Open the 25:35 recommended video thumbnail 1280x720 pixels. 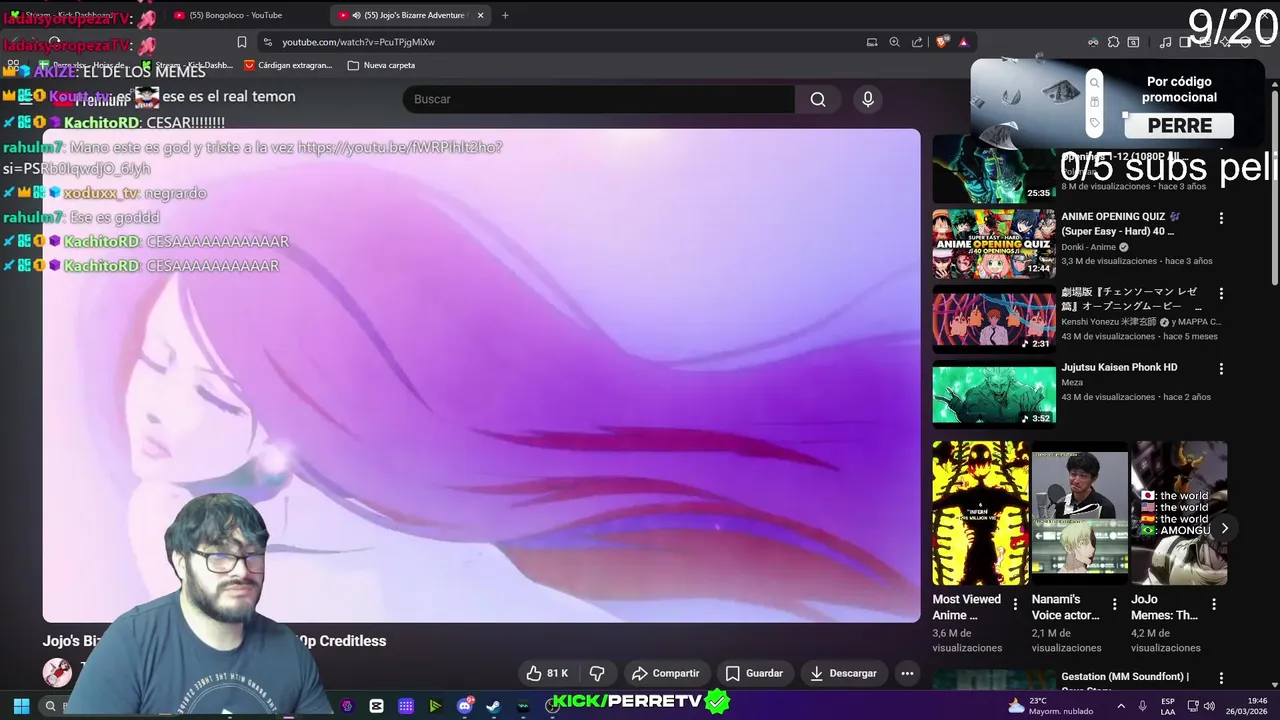[994, 169]
